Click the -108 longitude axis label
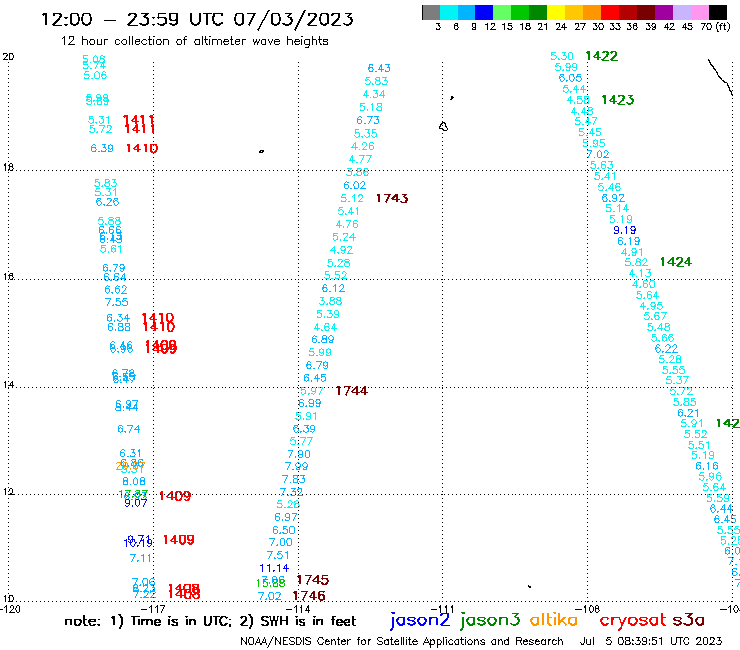This screenshot has width=740, height=650. pos(588,609)
